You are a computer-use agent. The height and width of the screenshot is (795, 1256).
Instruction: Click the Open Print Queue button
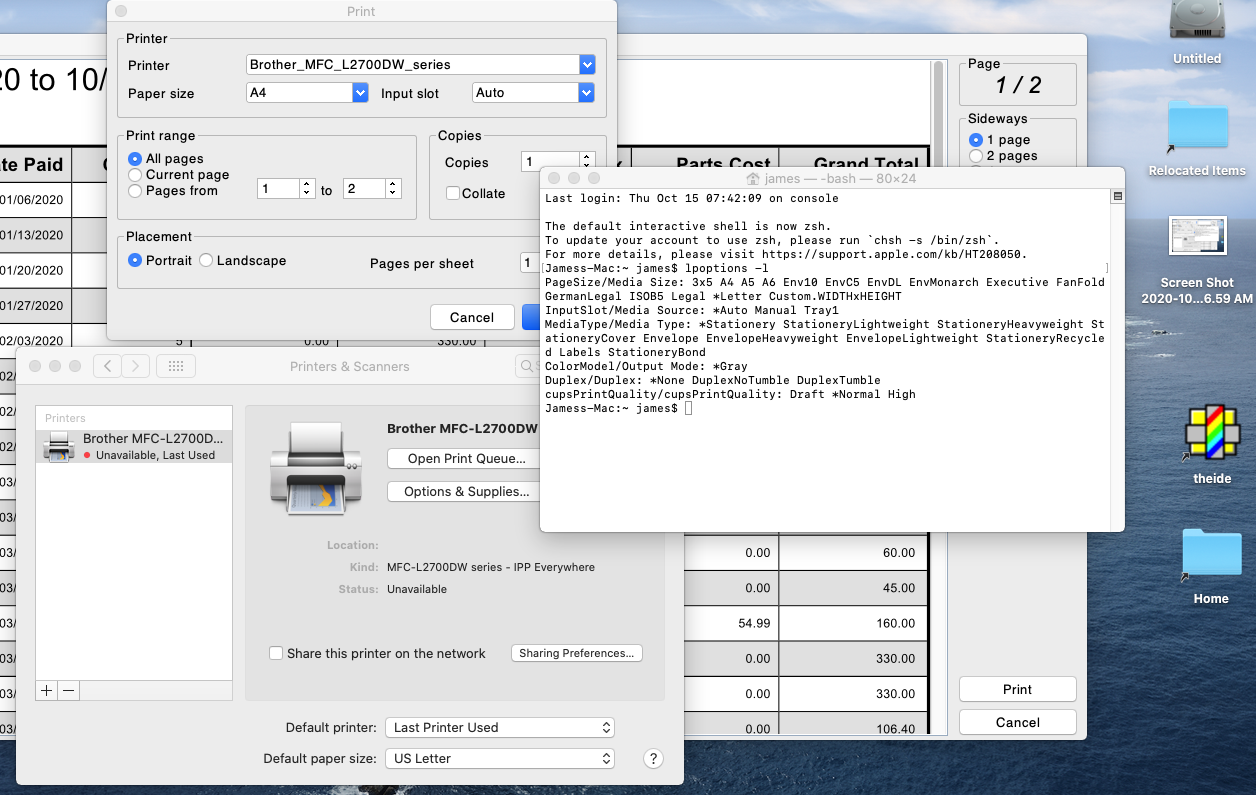(x=466, y=459)
